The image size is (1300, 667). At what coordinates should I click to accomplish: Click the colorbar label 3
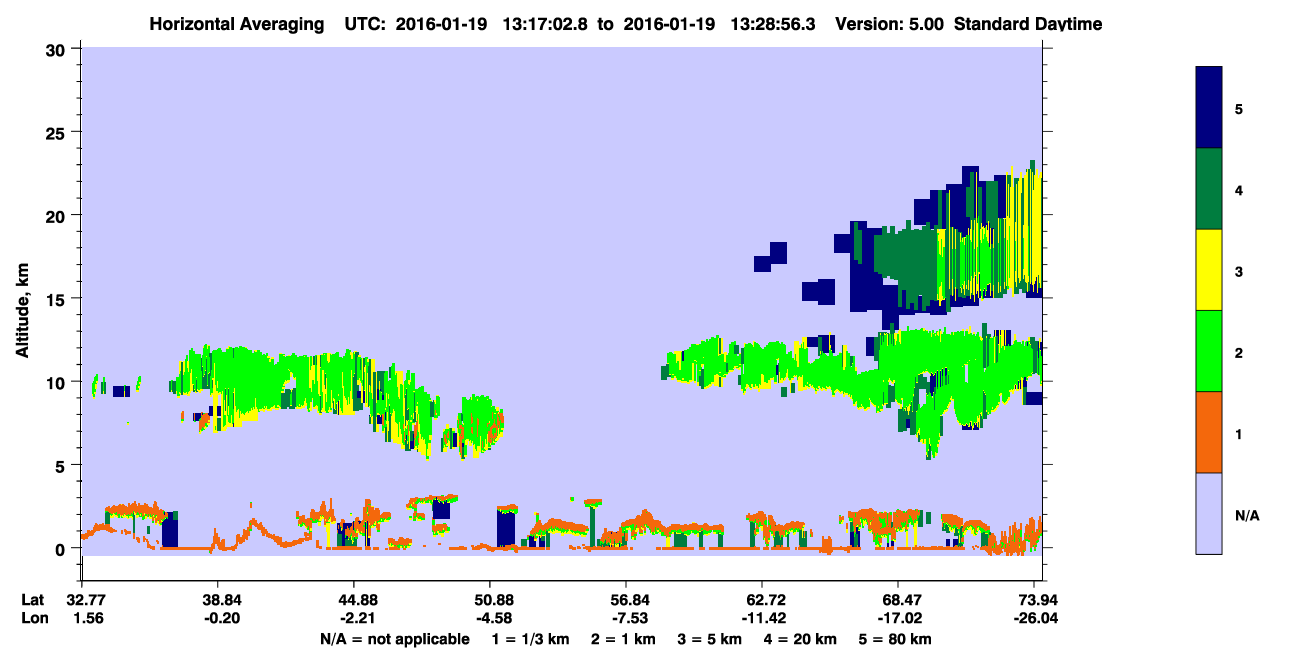tap(1239, 271)
